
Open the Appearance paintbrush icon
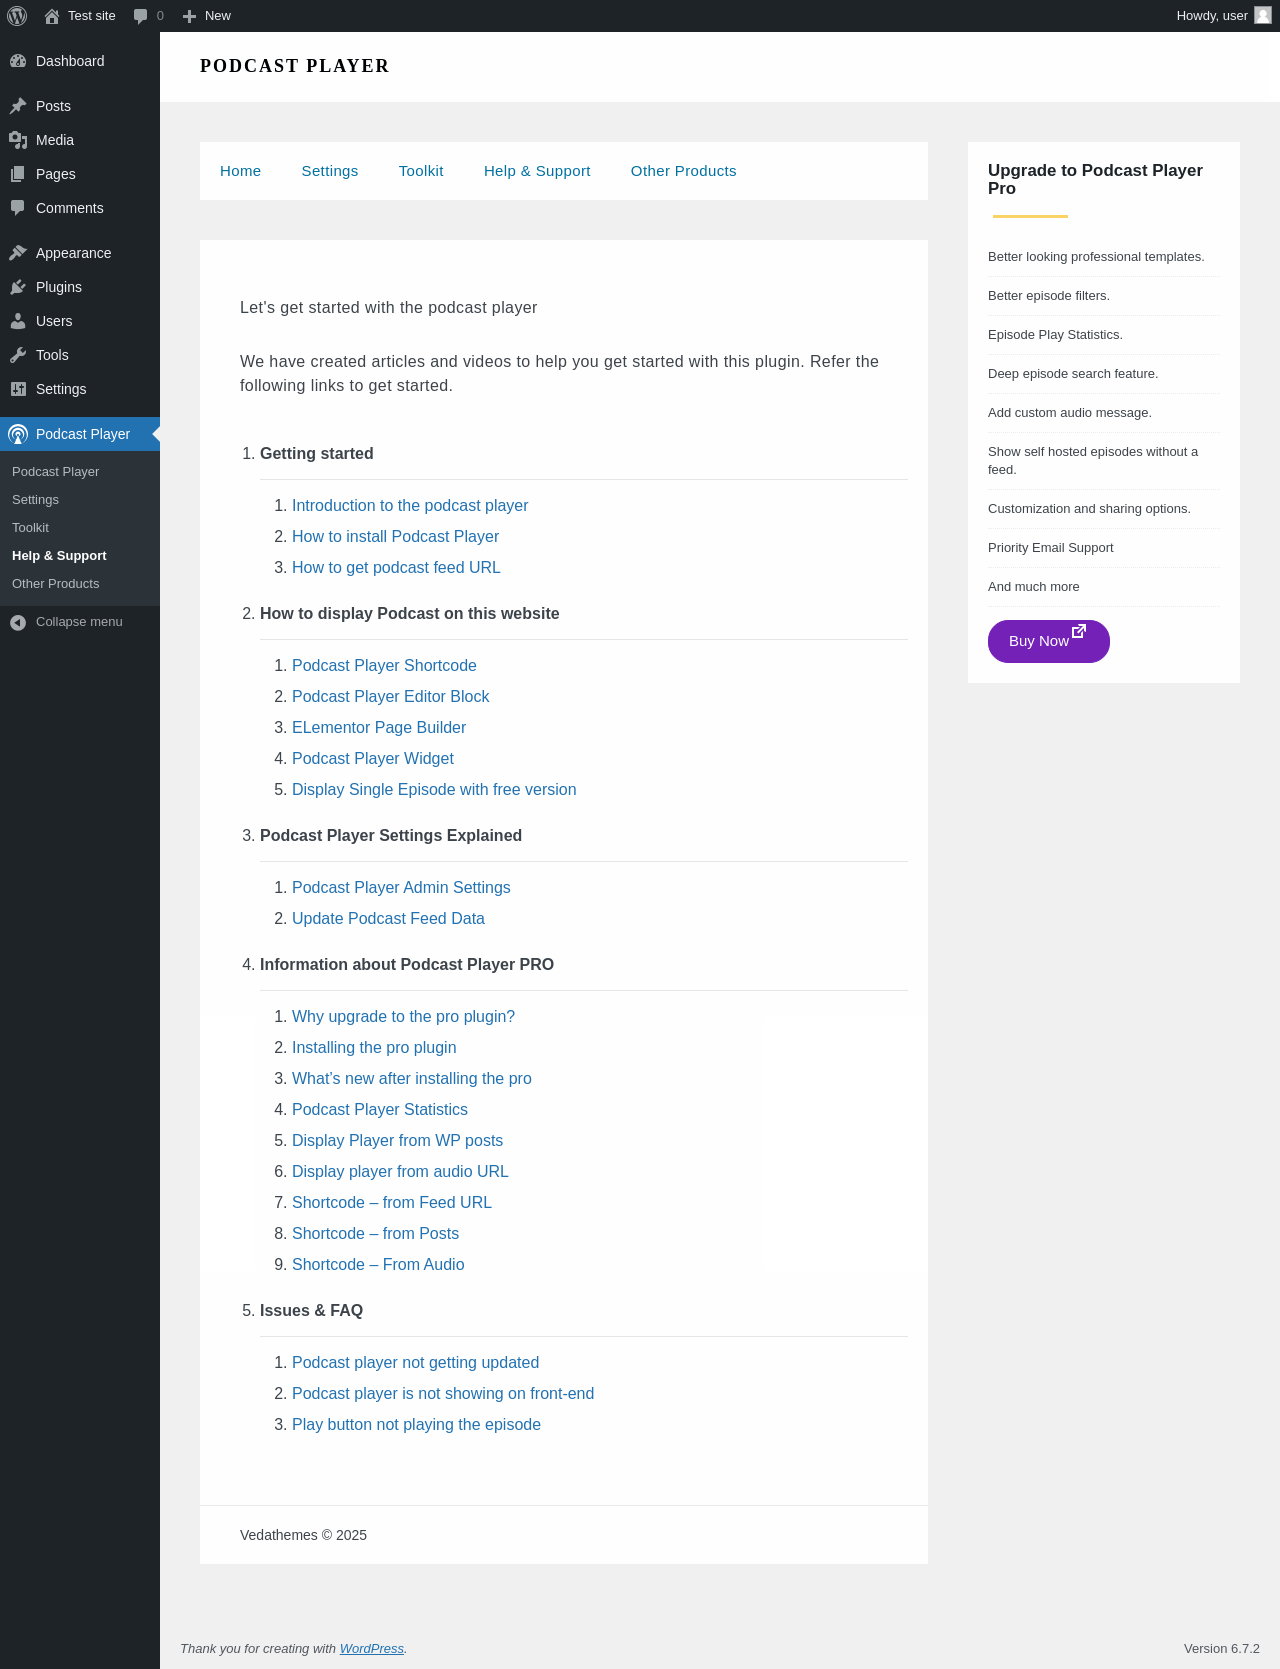tap(18, 253)
